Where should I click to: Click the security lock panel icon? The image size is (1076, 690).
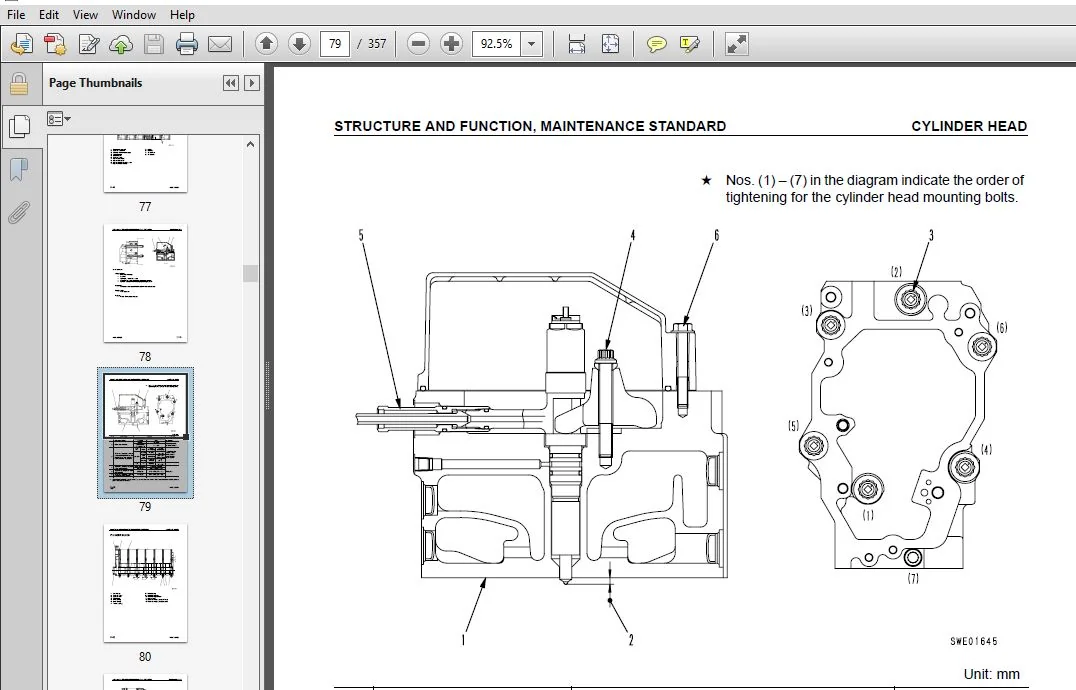[19, 84]
